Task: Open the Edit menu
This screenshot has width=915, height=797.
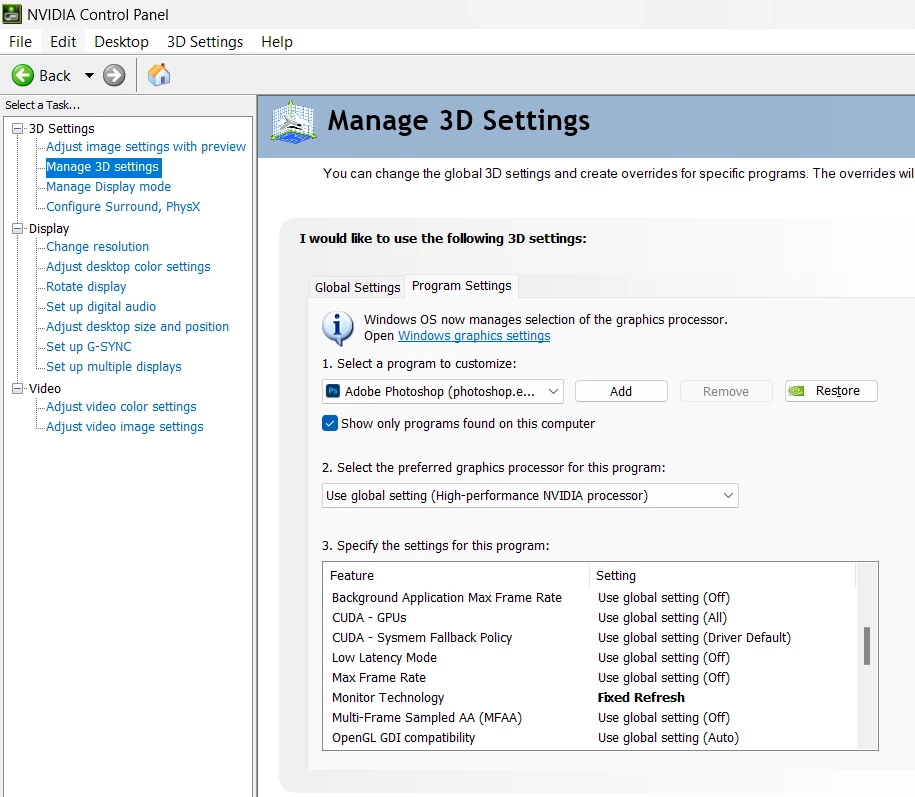Action: tap(63, 42)
